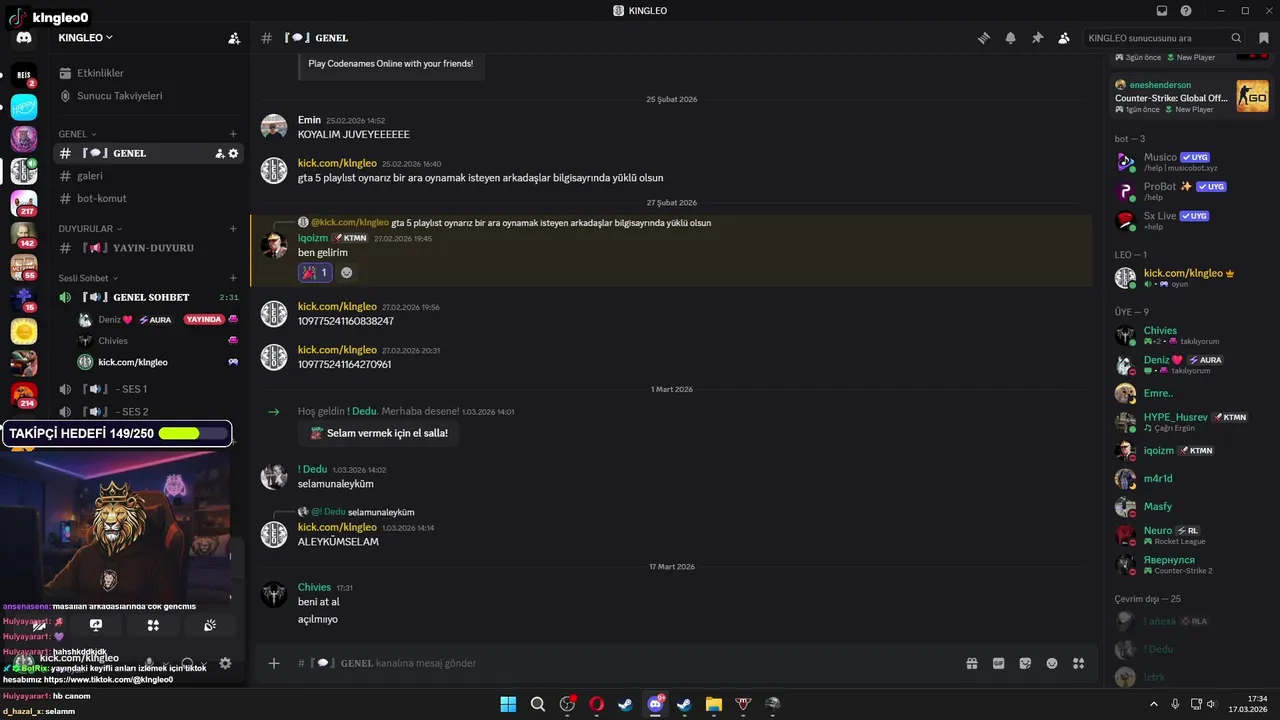Toggle the party popper reaction count 1

point(315,272)
